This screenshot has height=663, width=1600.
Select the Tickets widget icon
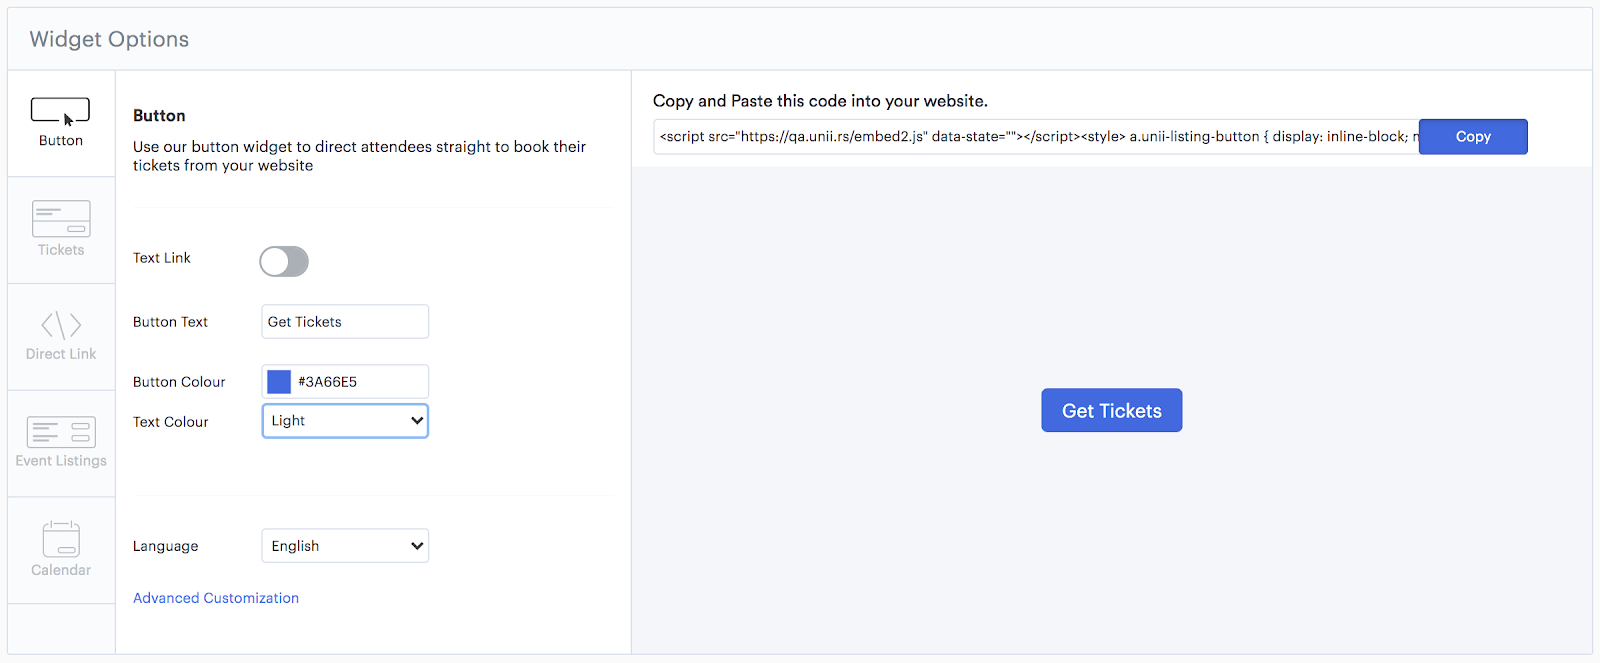coord(61,218)
